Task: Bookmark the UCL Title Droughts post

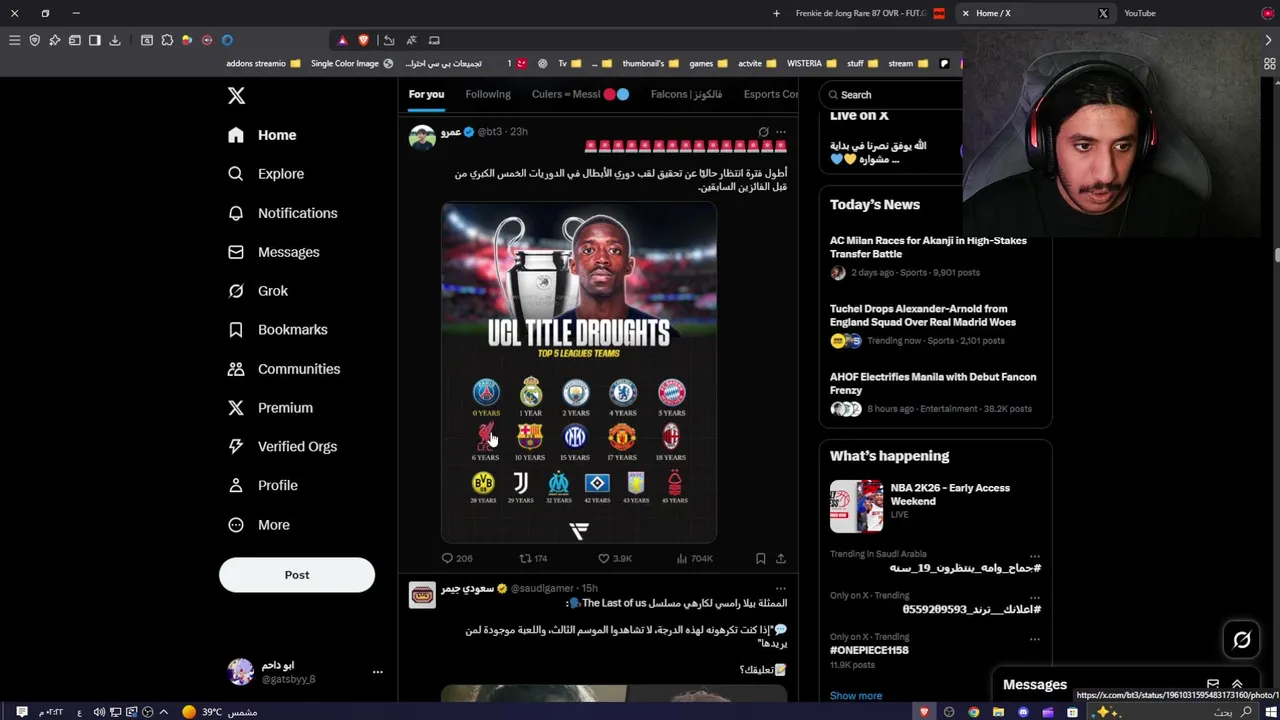Action: tap(760, 558)
